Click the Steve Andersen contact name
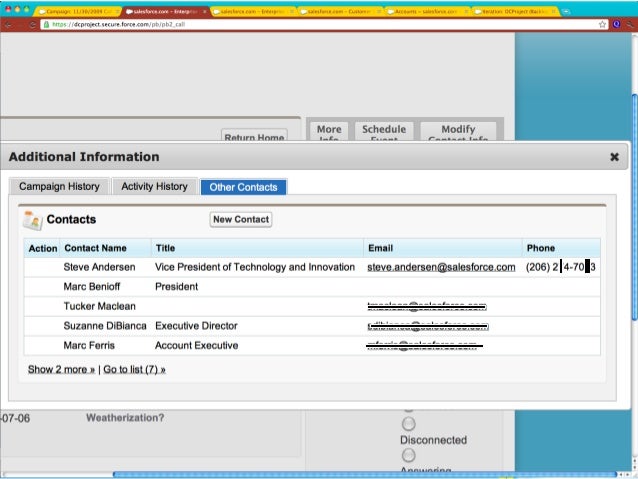Screen dimensions: 638x479 [99, 267]
